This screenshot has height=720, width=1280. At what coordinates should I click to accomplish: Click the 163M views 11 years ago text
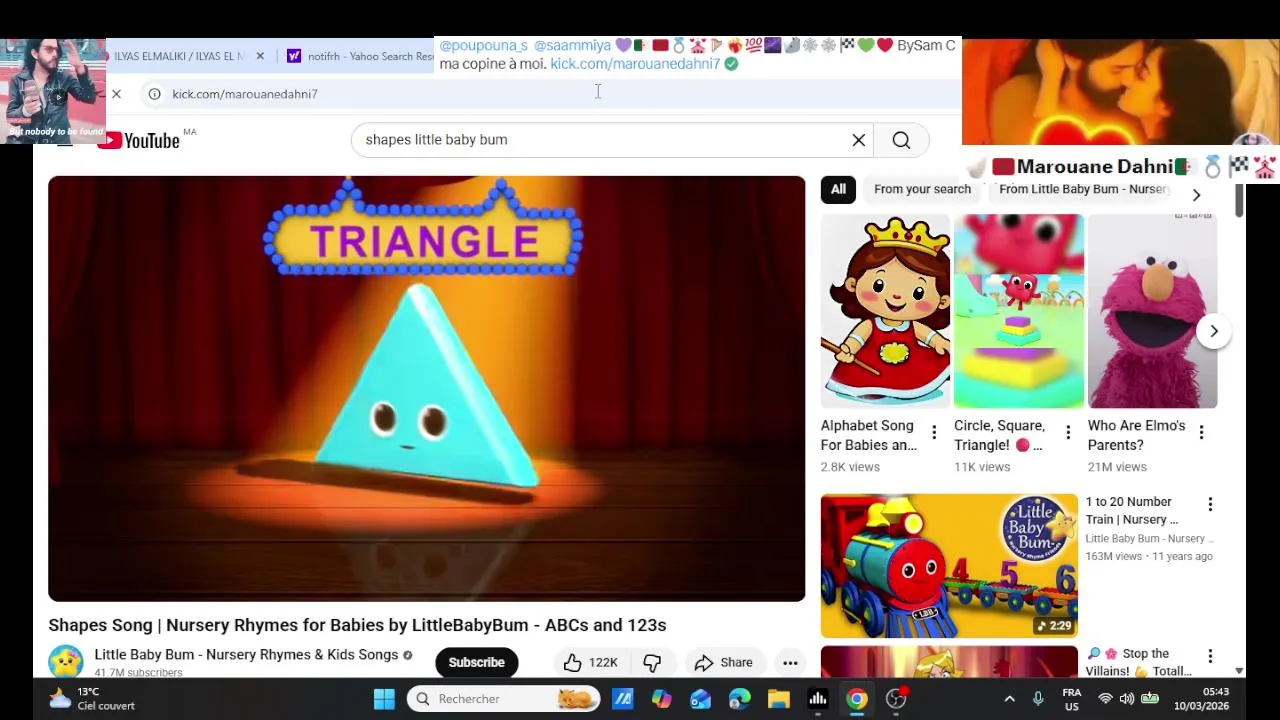[x=1149, y=556]
